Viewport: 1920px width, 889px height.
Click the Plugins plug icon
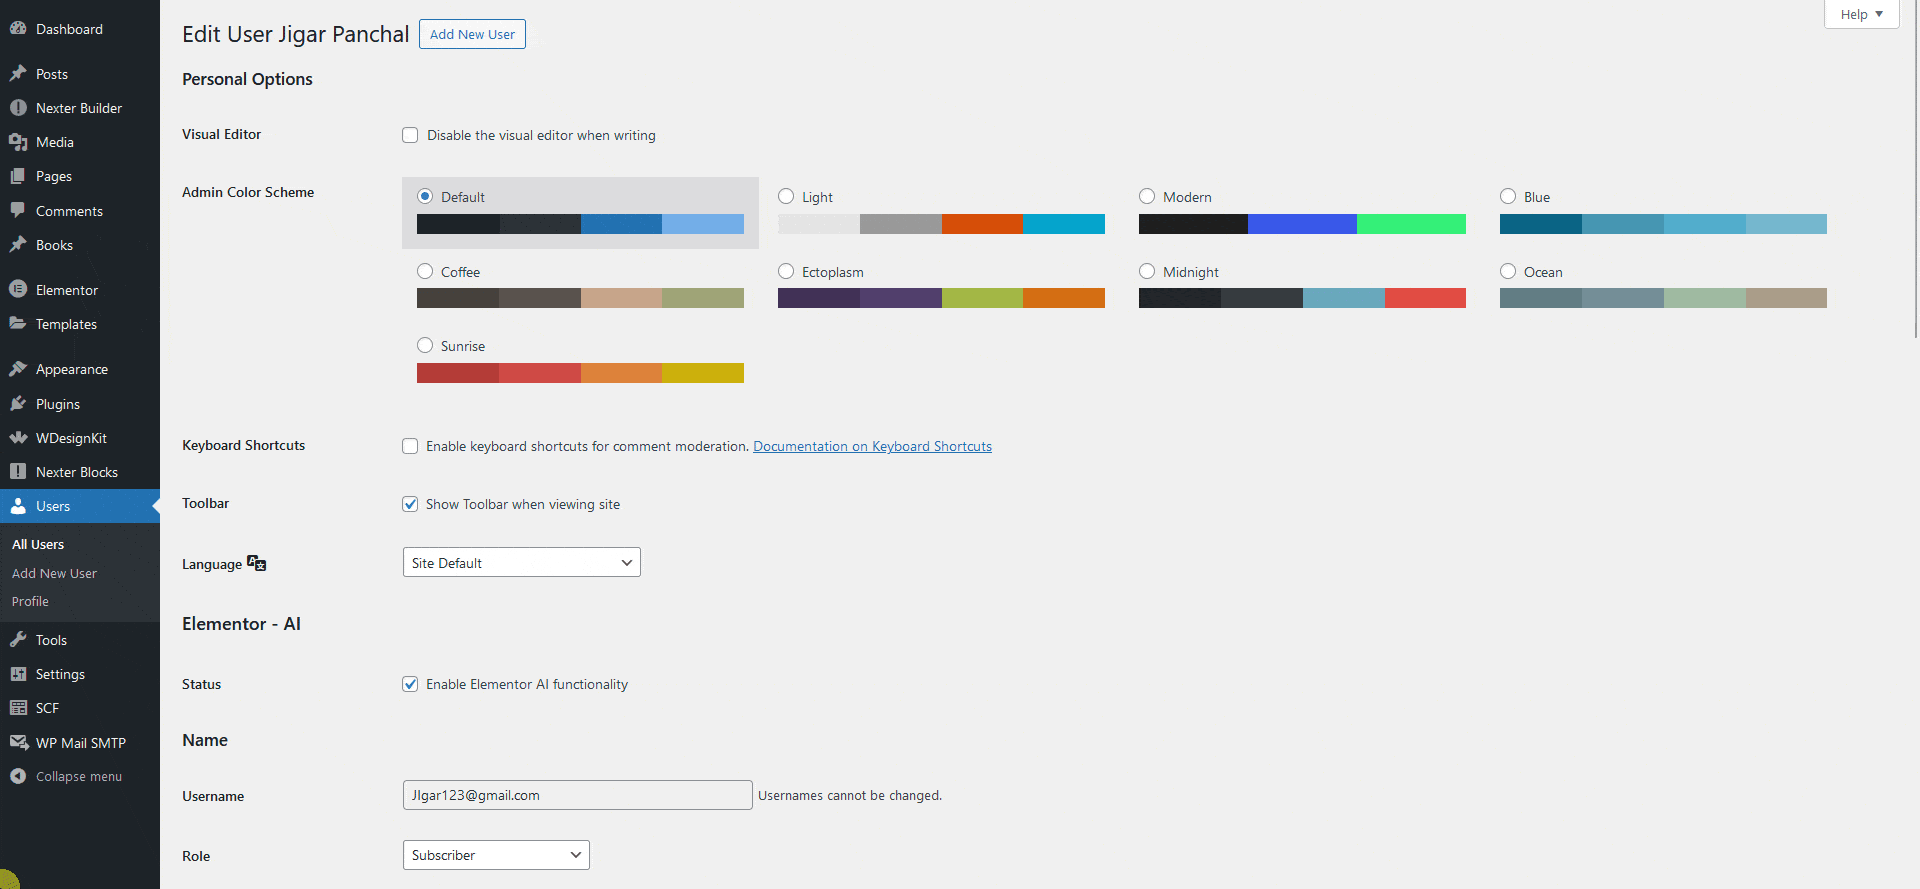click(18, 404)
